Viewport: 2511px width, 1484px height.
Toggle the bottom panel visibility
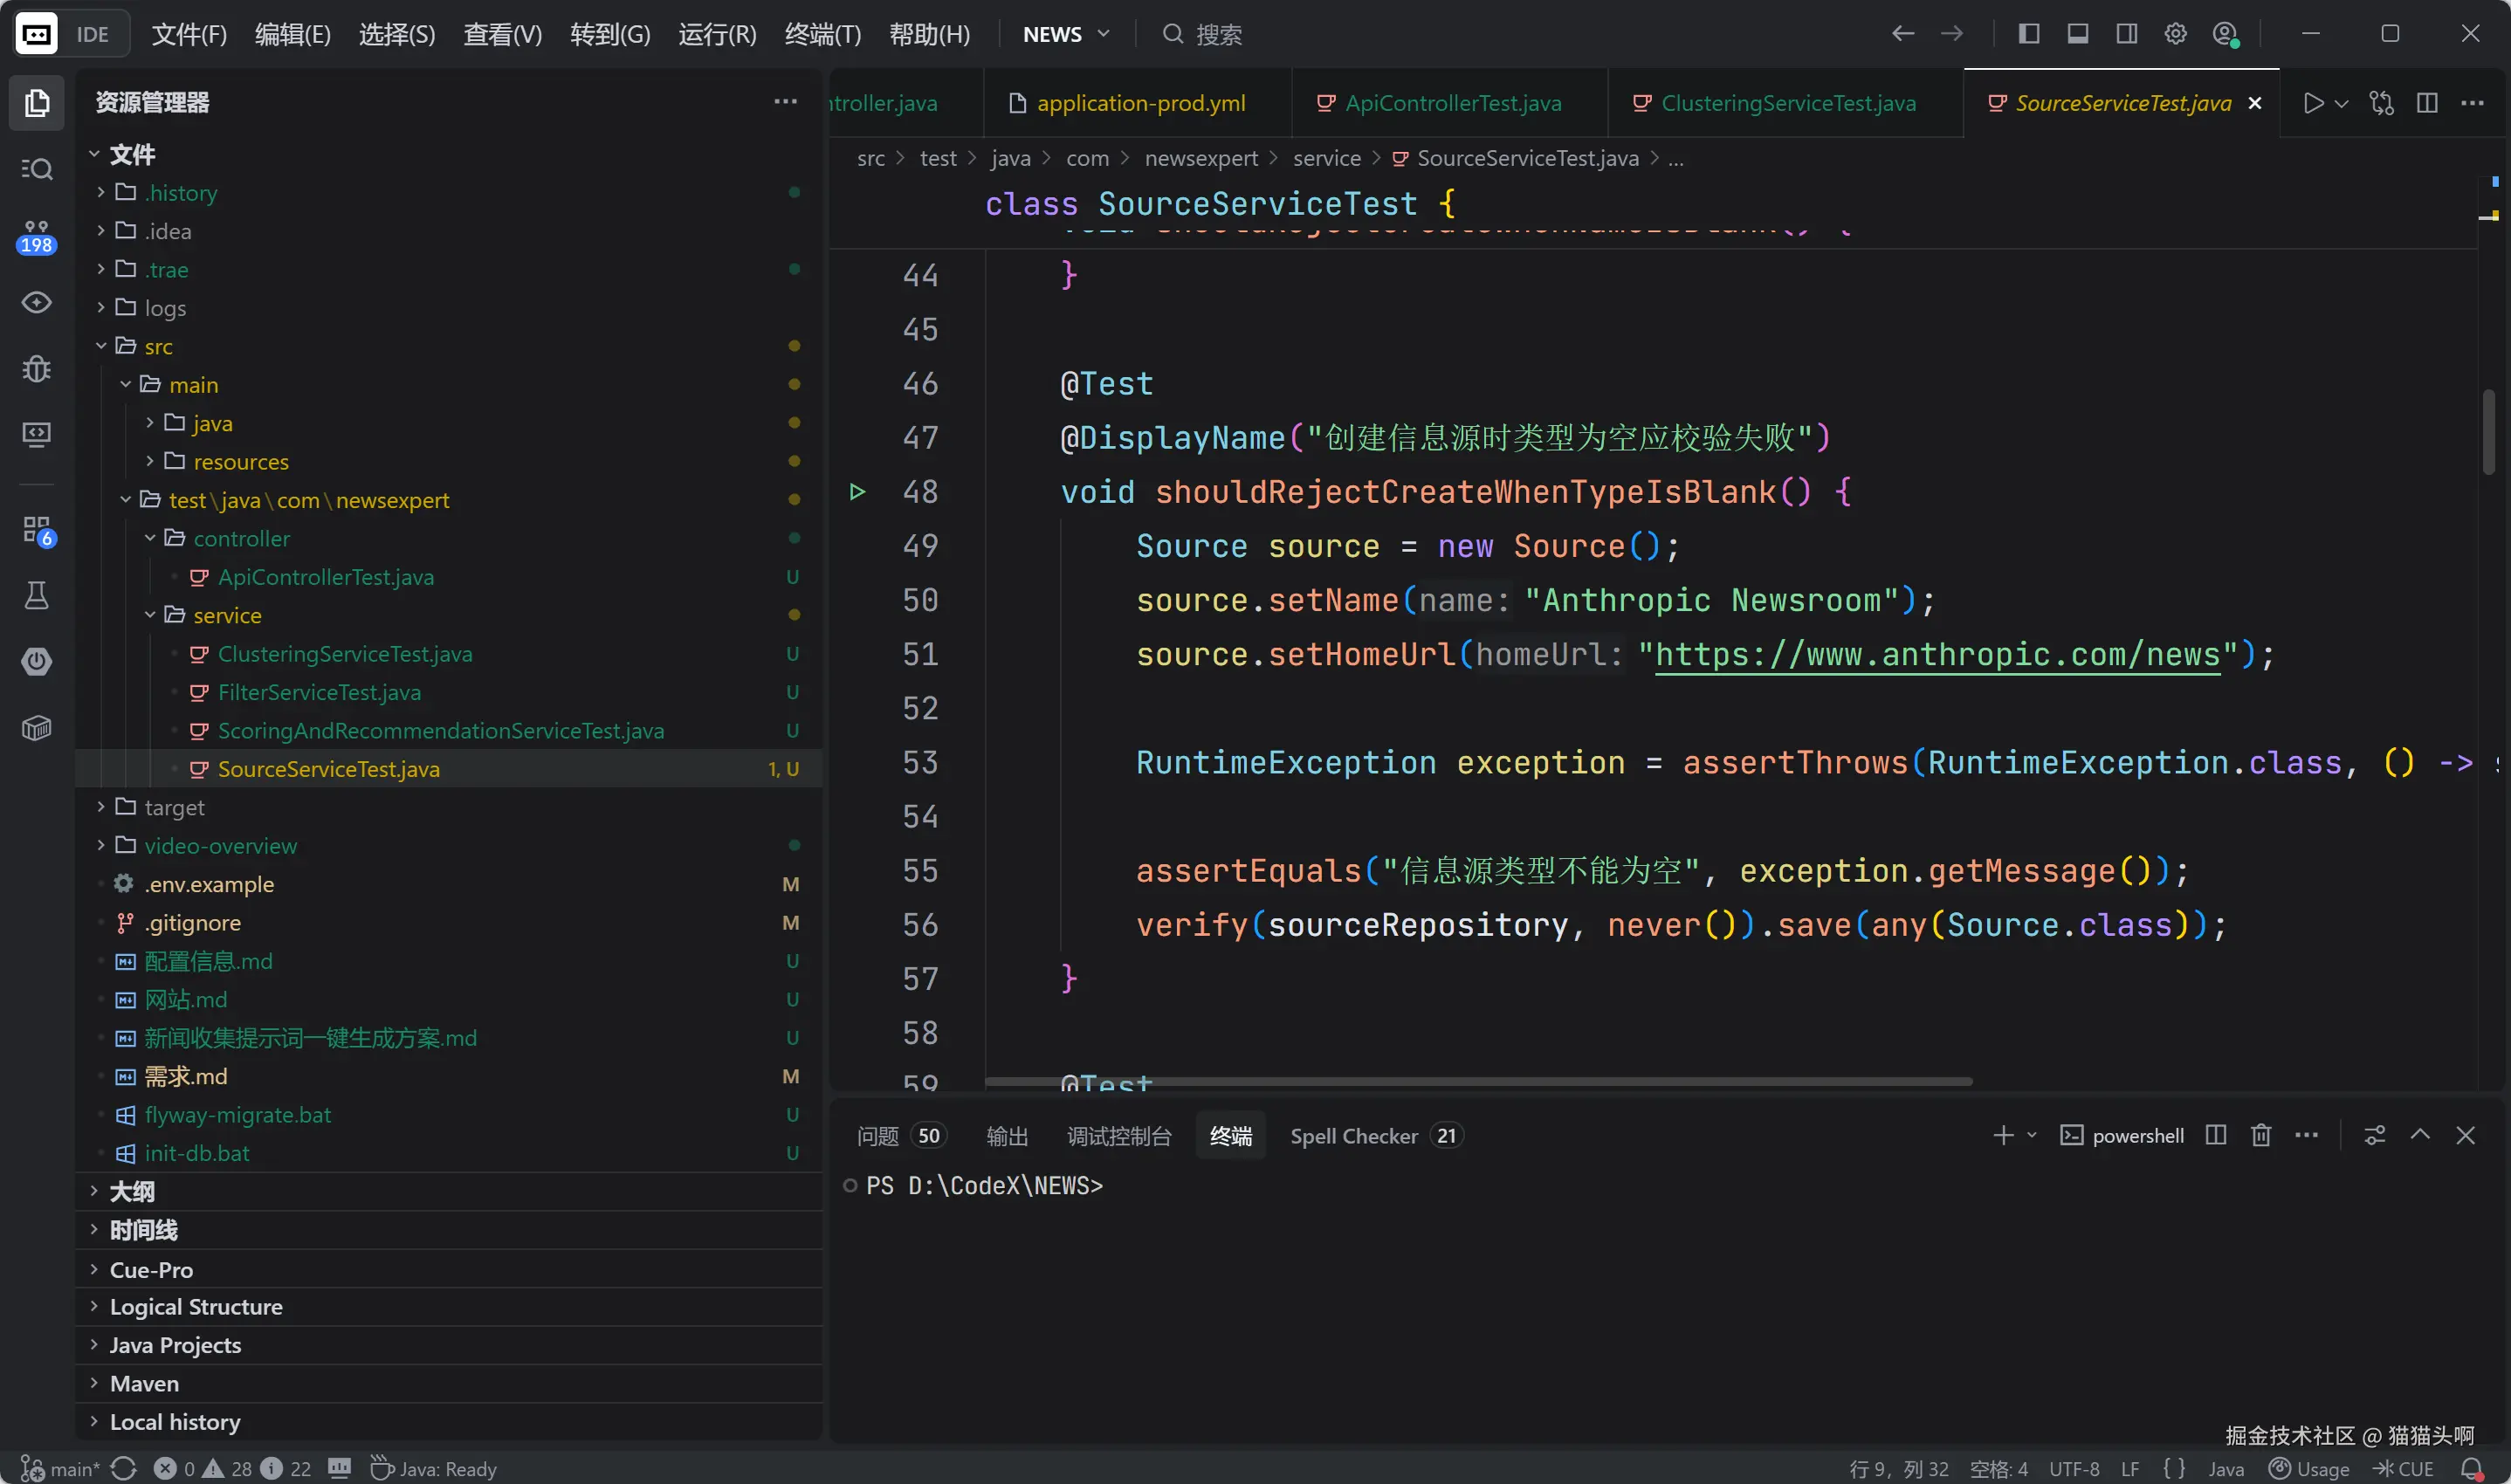pos(2078,33)
